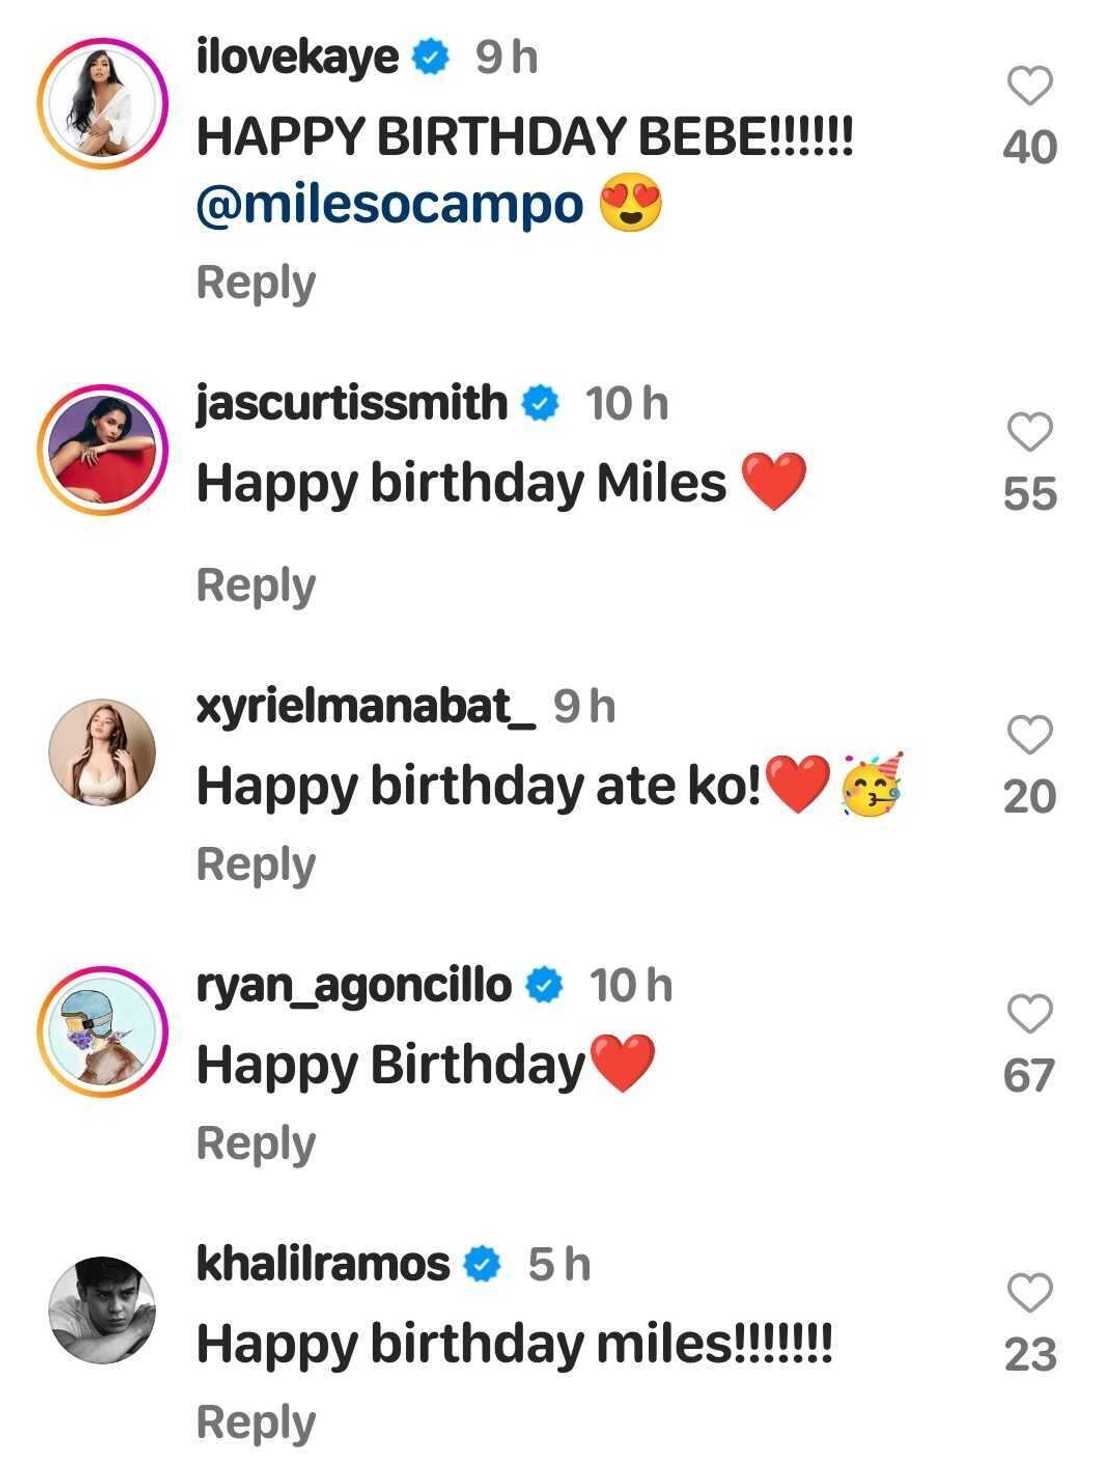Click Reply under ilovekaye's comment
The image size is (1120, 1478).
(255, 282)
